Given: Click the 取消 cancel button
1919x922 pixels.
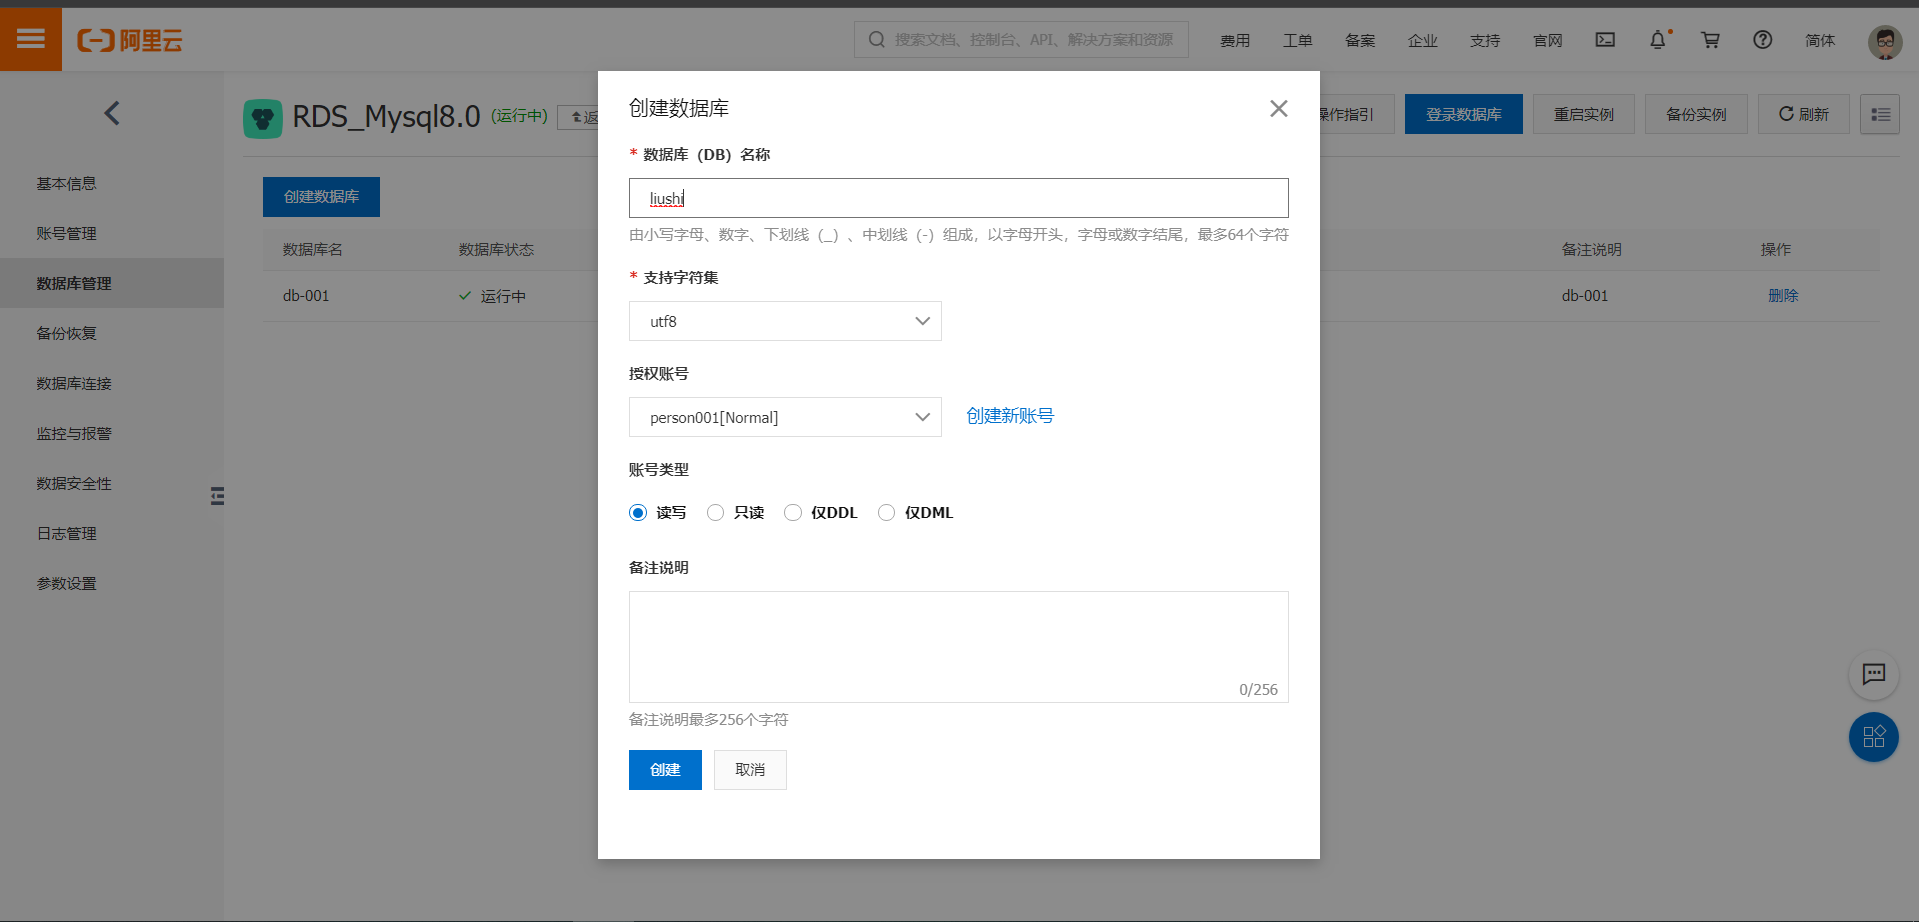Looking at the screenshot, I should 750,770.
